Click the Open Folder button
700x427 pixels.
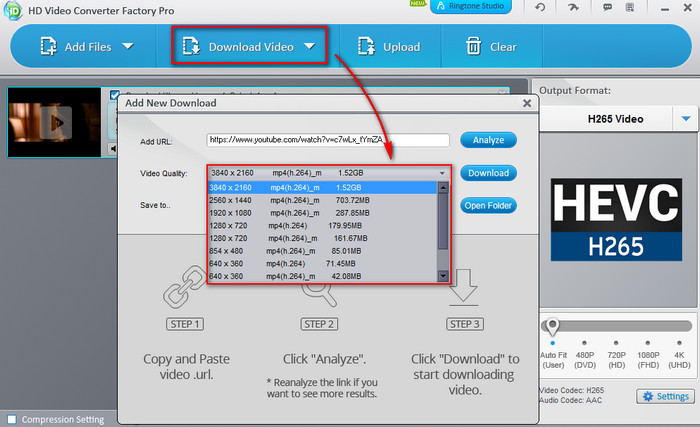(x=488, y=205)
